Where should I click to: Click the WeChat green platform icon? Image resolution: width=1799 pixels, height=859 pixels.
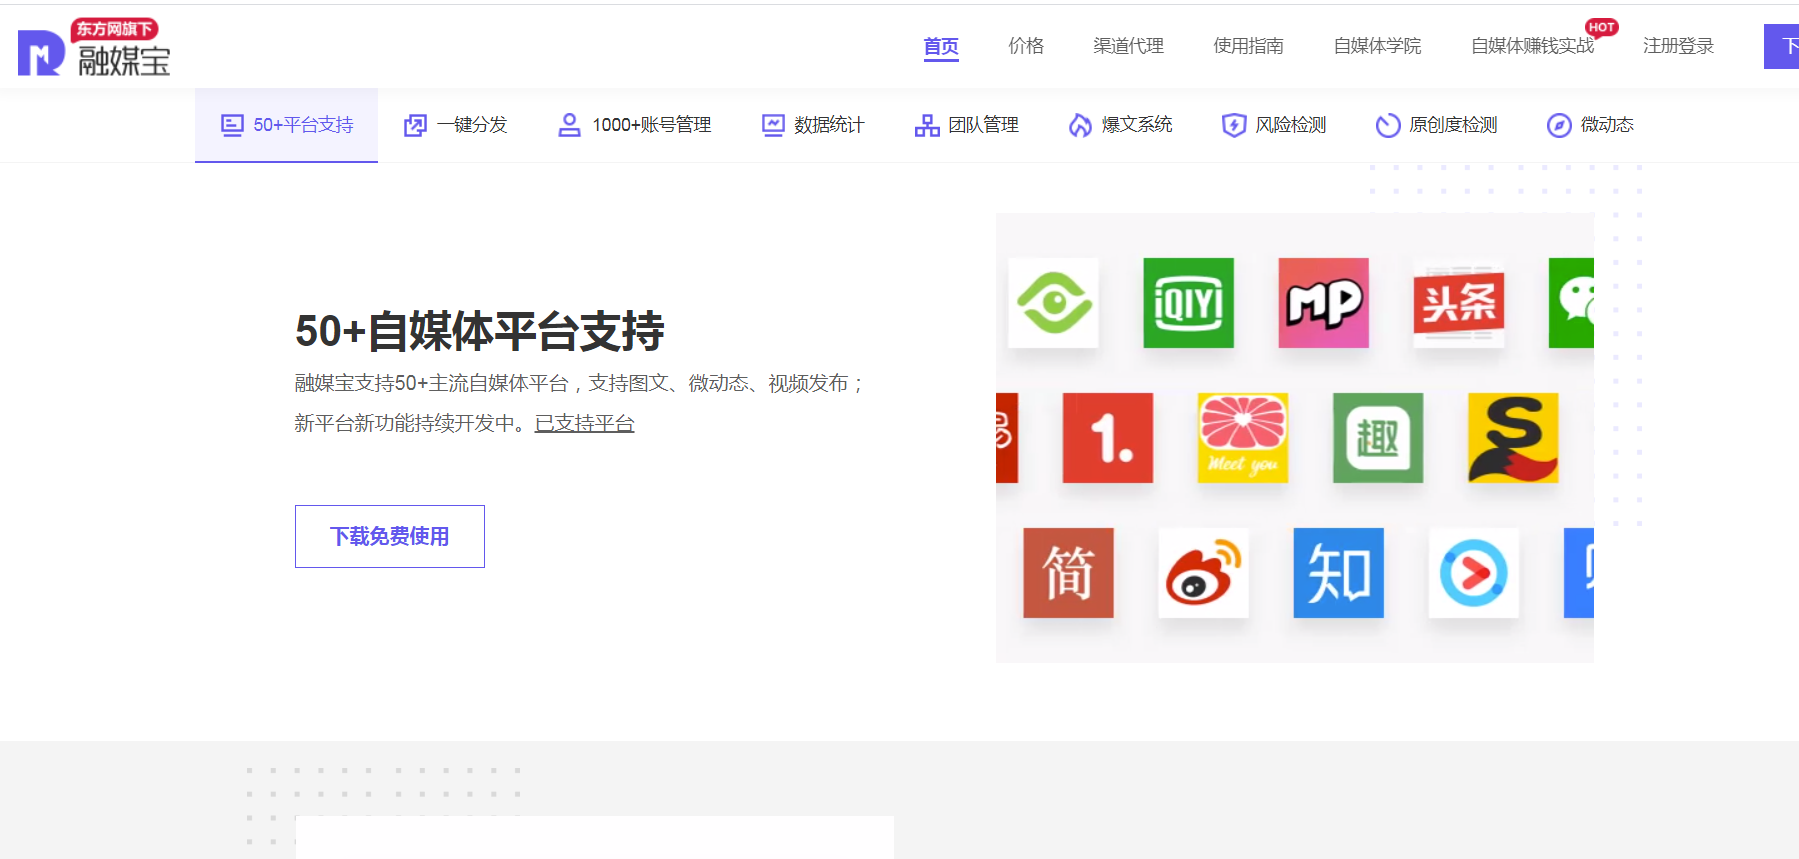pos(1571,303)
